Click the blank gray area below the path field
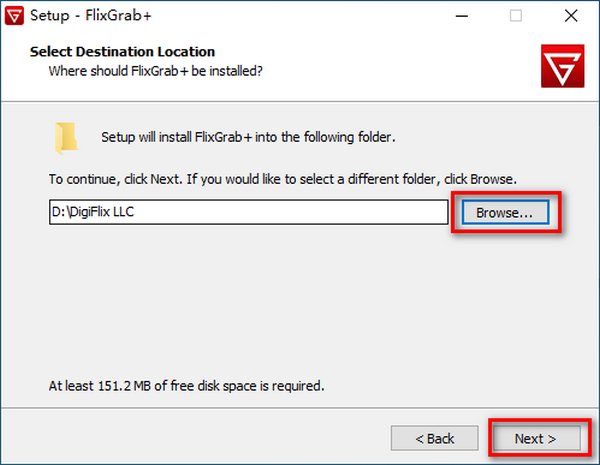Image resolution: width=600 pixels, height=465 pixels. [x=300, y=300]
